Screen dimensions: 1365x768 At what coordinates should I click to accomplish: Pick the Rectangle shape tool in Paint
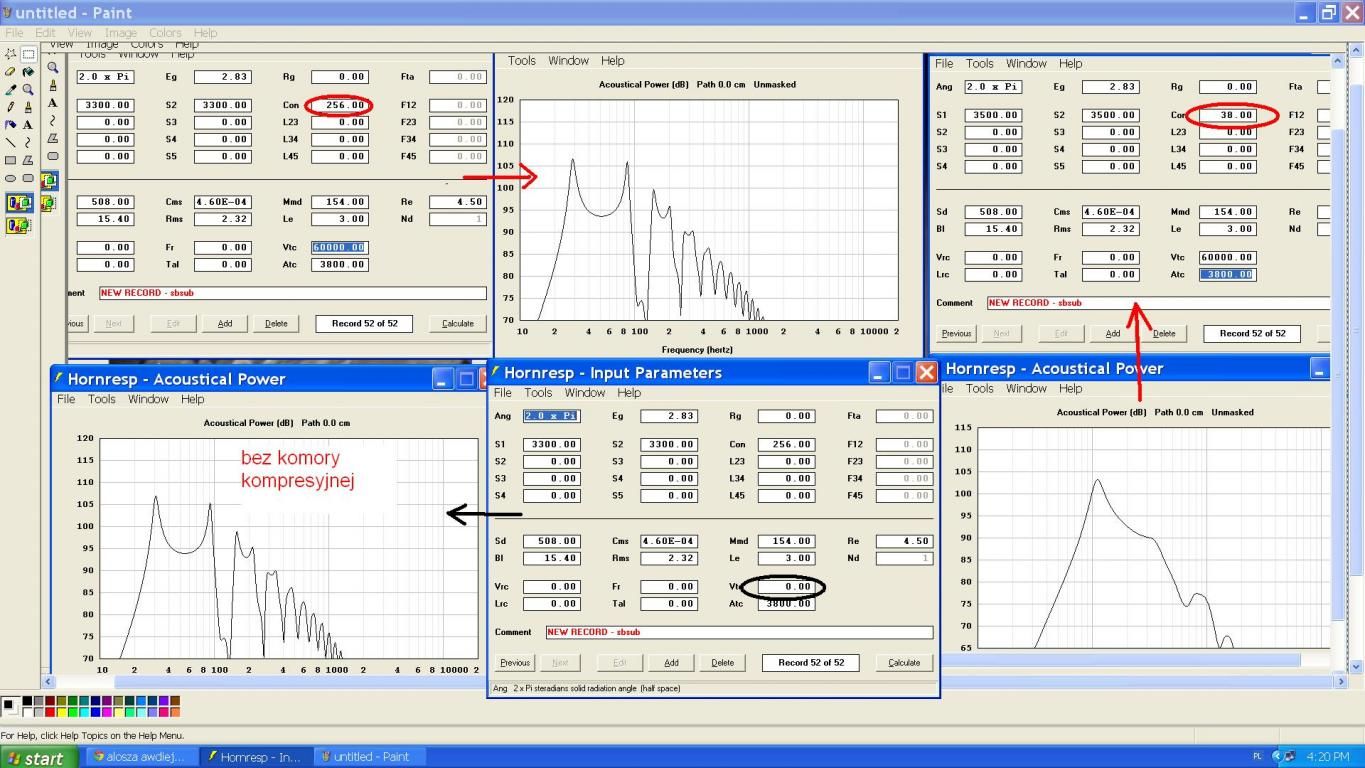[x=10, y=160]
